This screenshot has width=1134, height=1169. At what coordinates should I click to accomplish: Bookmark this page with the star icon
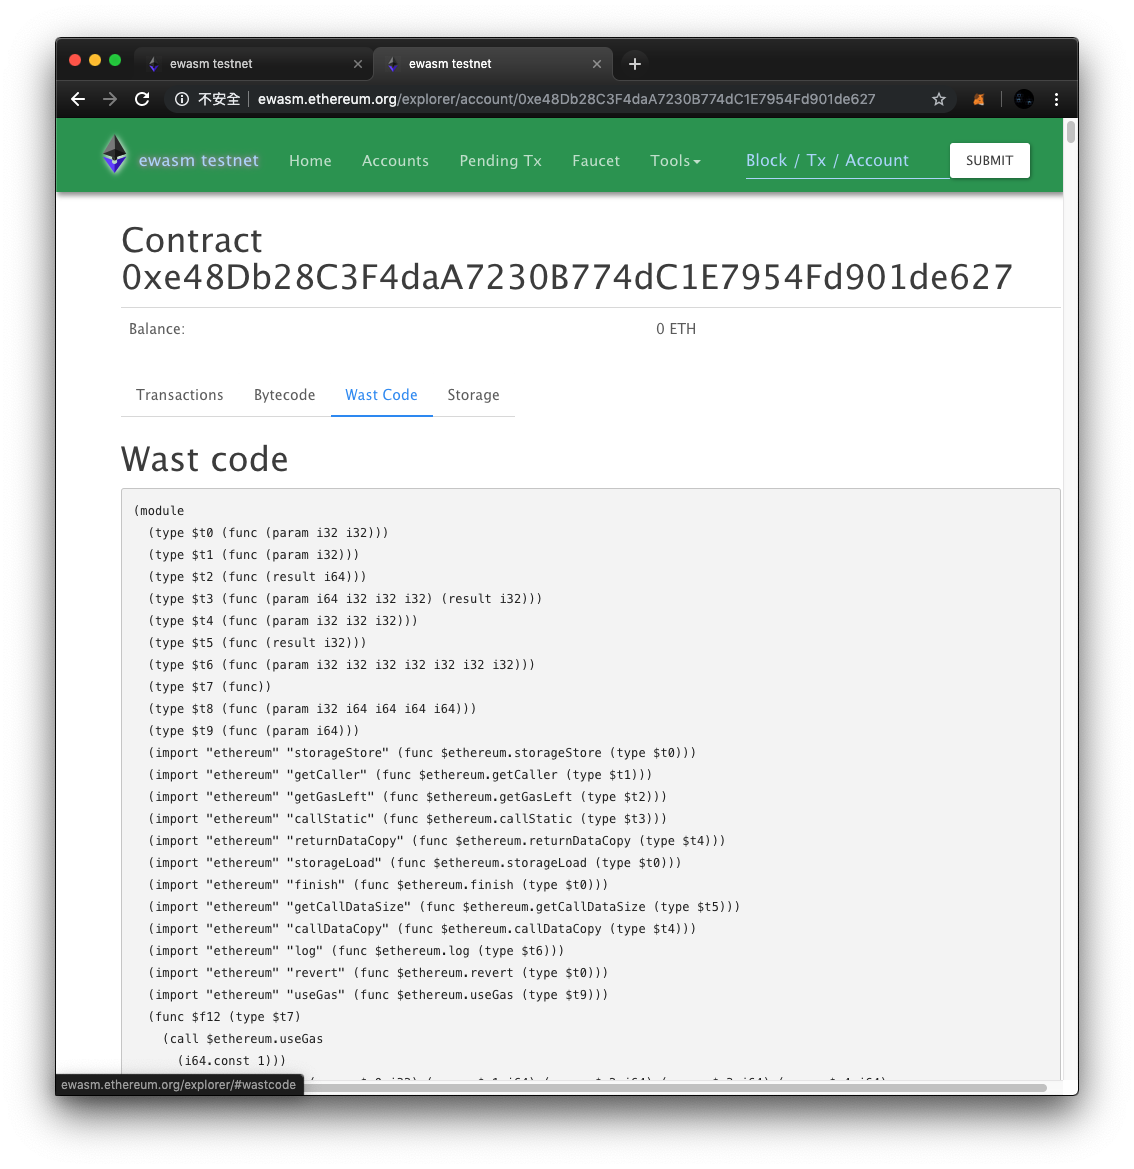(x=938, y=99)
